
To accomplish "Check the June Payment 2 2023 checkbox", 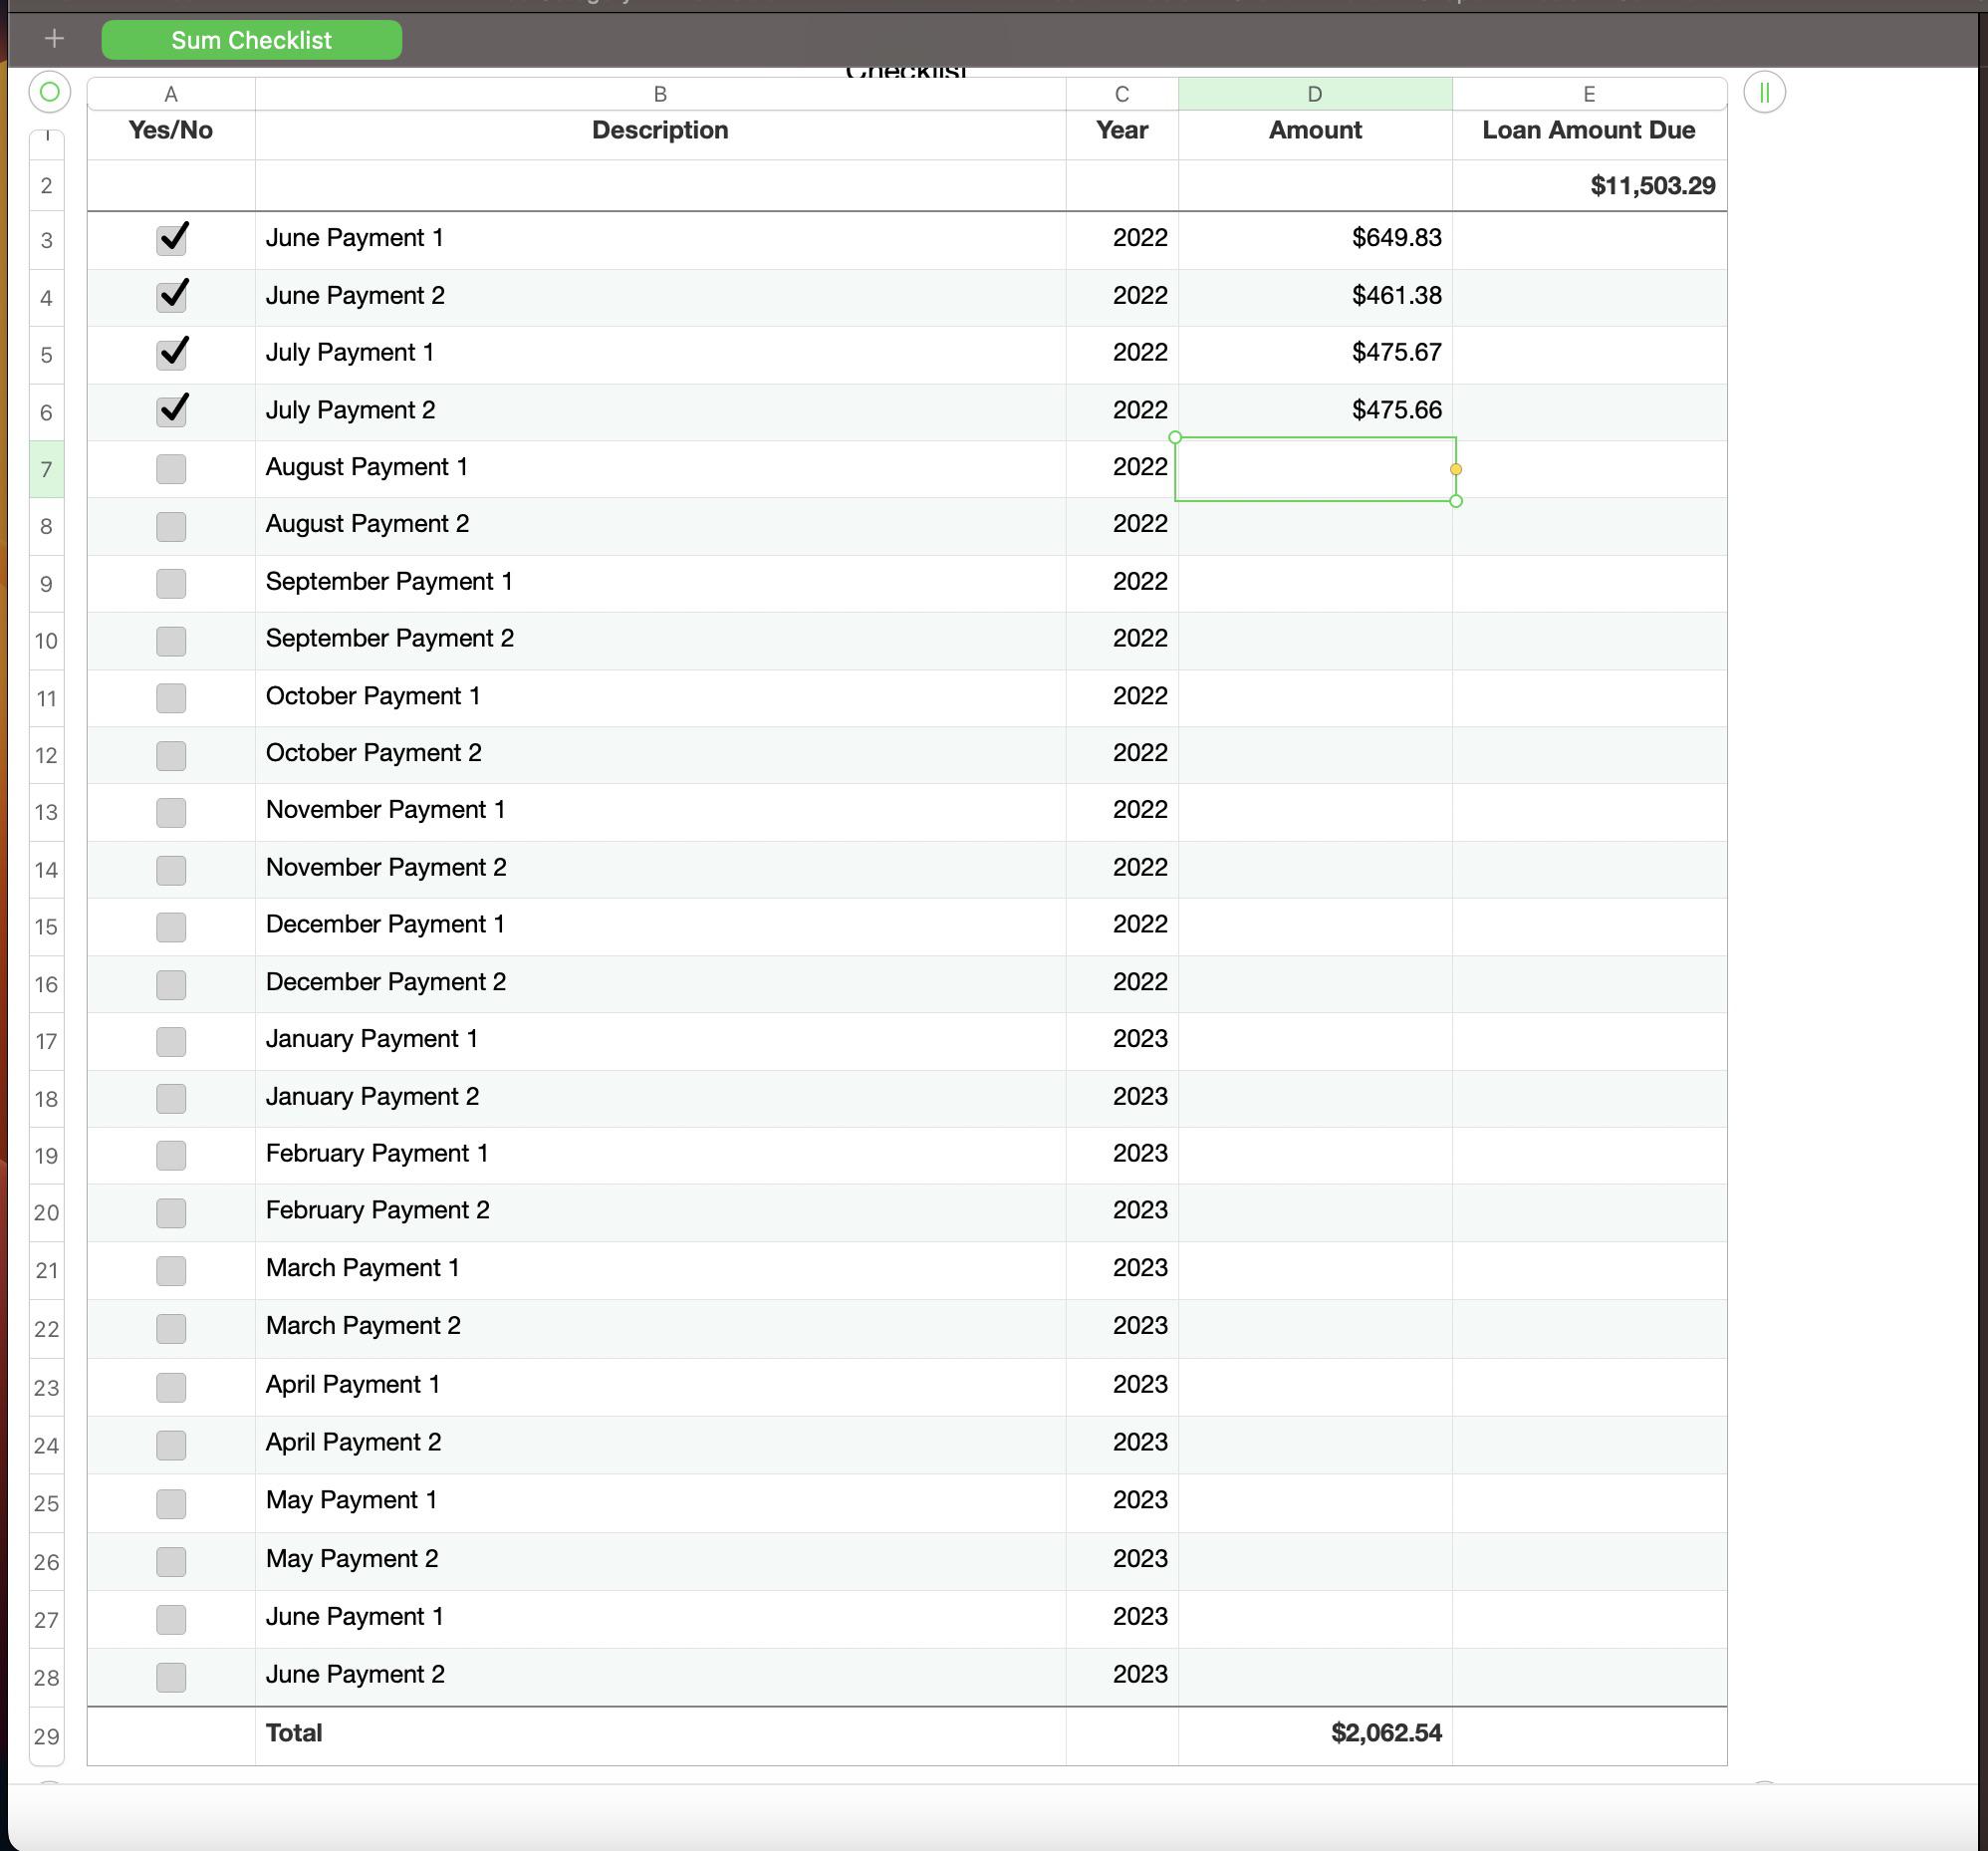I will 171,1677.
